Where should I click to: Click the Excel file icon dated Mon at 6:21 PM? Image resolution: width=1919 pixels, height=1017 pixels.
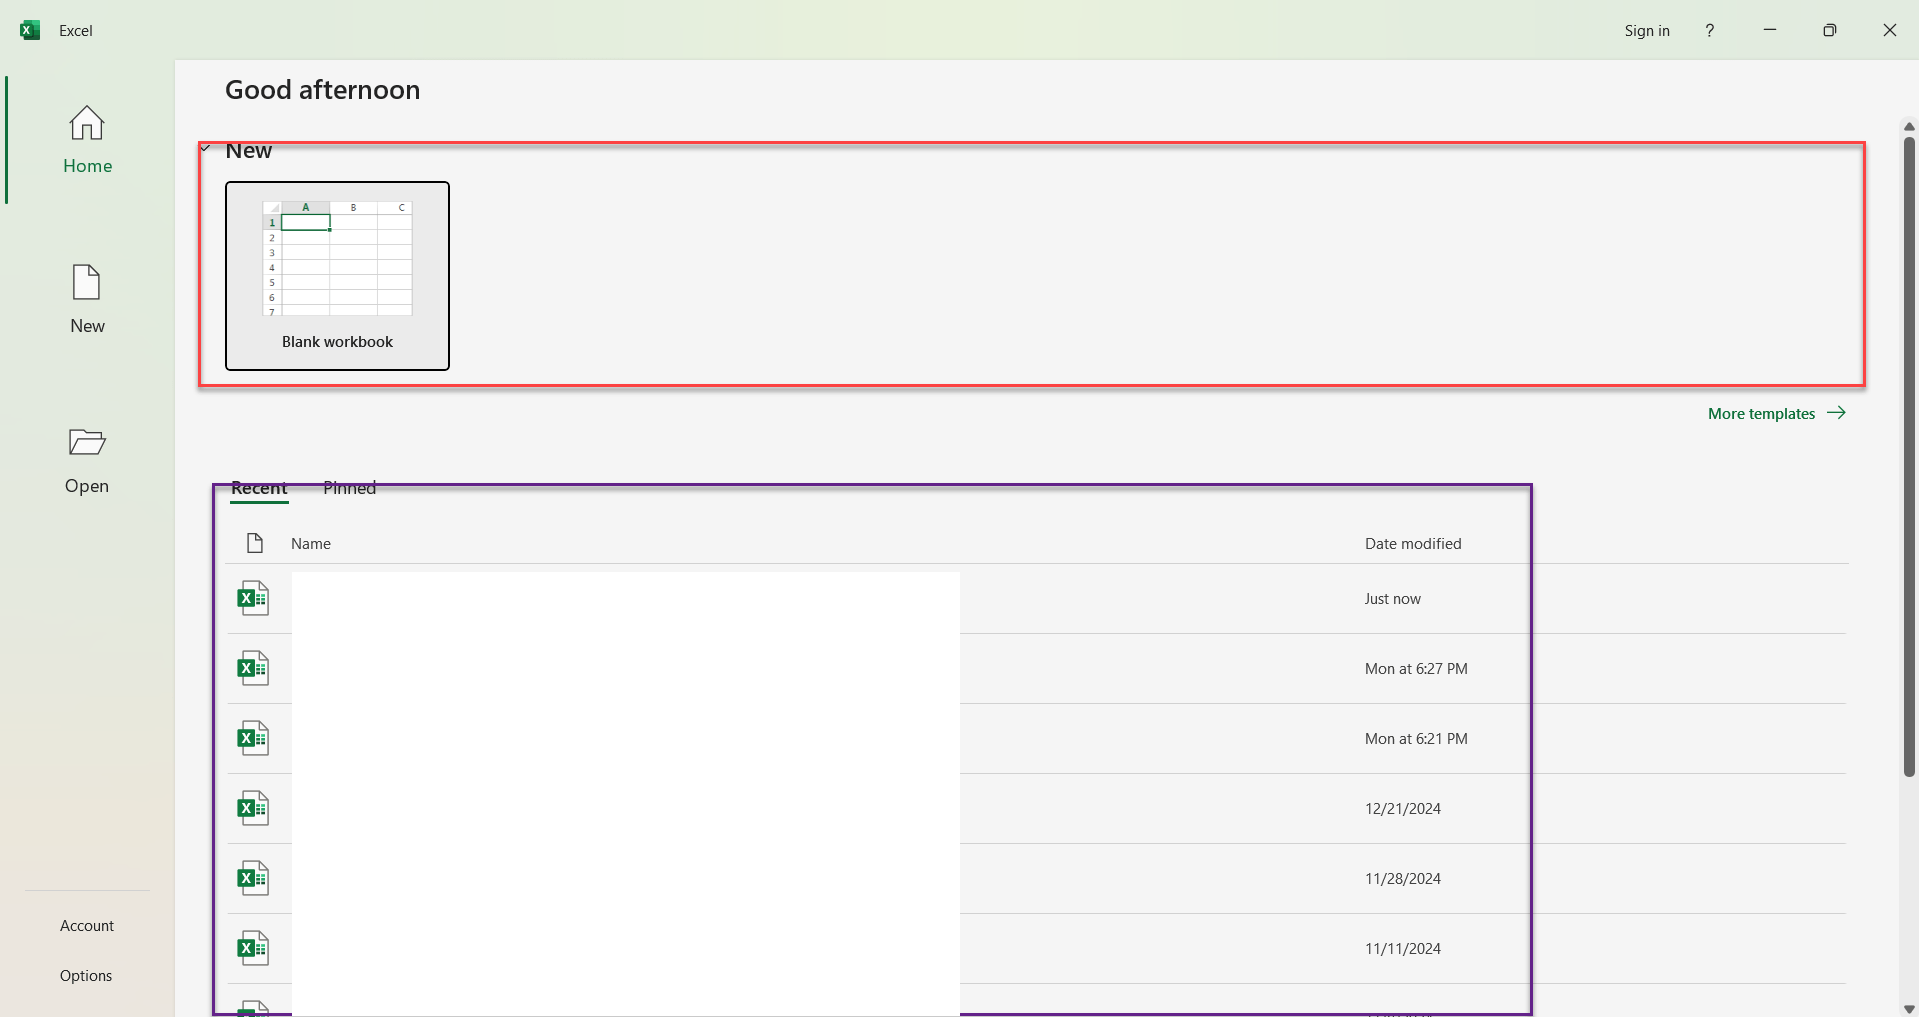253,738
